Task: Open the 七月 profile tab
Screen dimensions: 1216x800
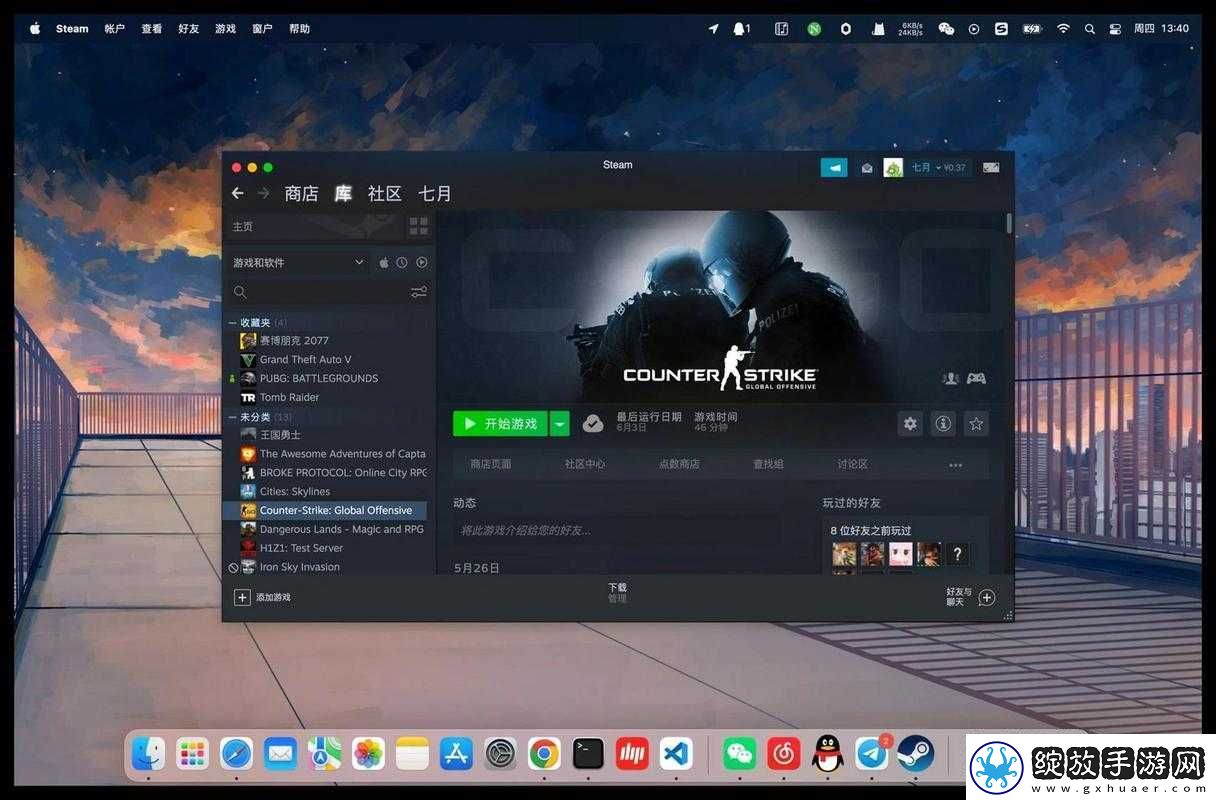Action: pos(435,193)
